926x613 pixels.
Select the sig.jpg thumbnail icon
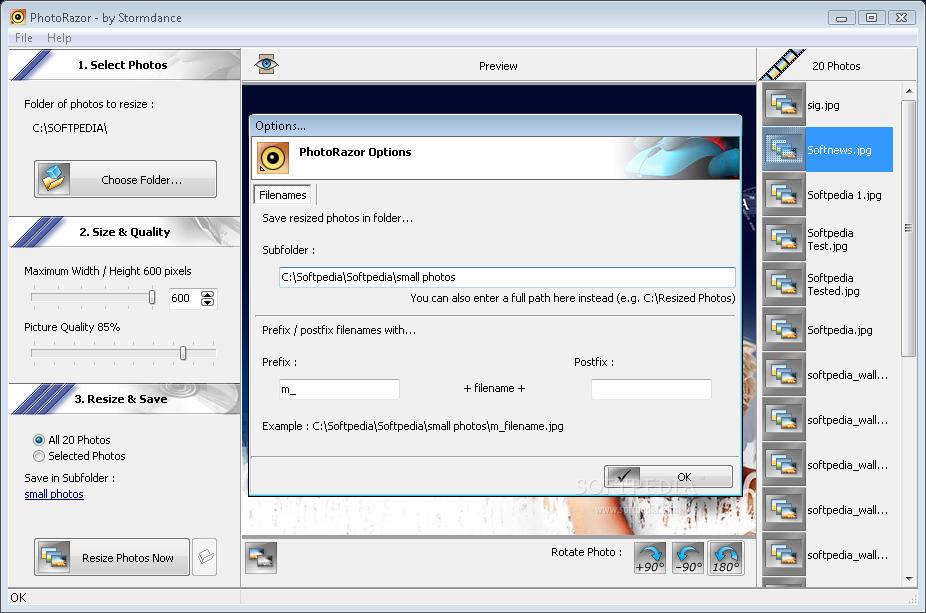[x=784, y=105]
